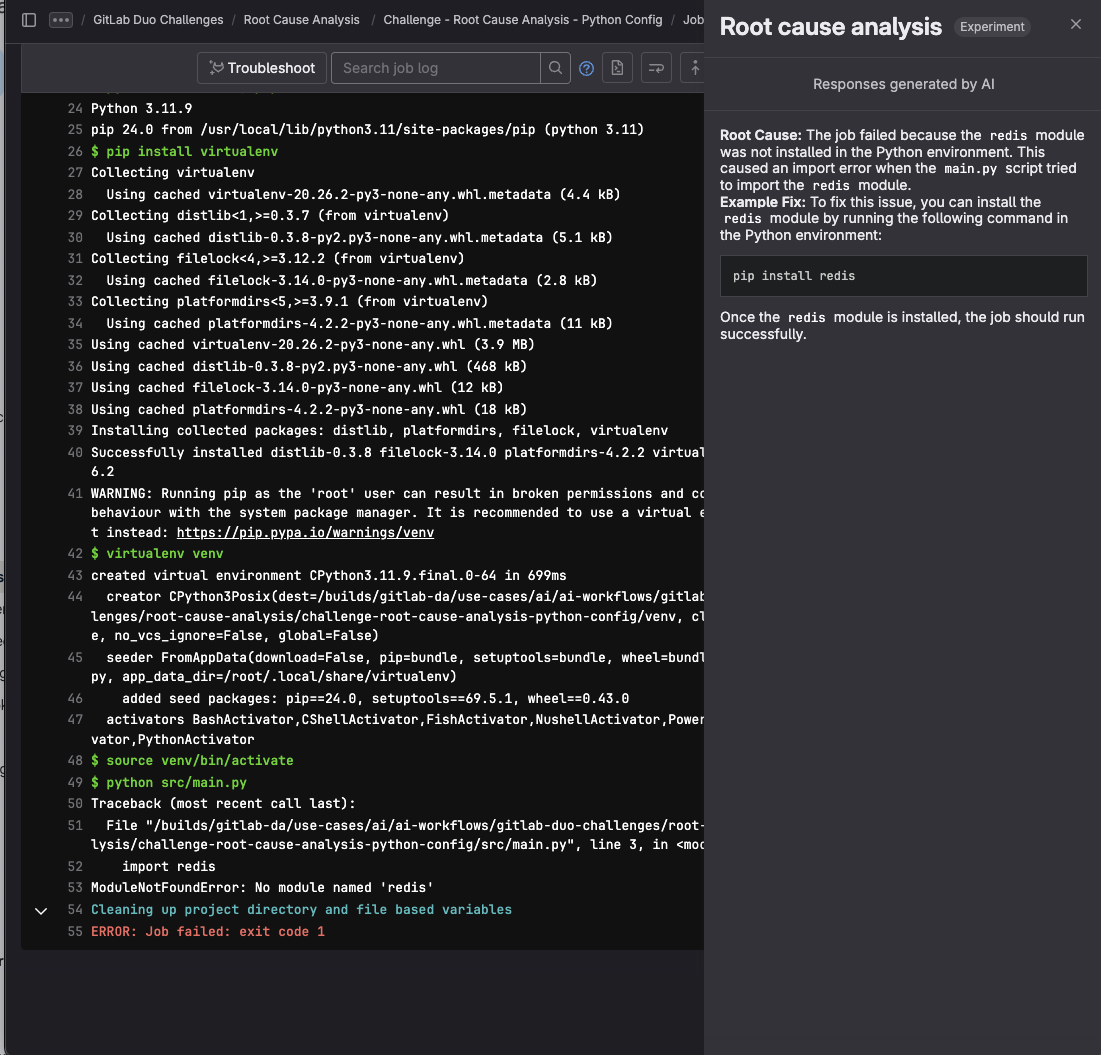Collapse the Cleaning up project directory section
Viewport: 1101px width, 1055px height.
tap(41, 911)
